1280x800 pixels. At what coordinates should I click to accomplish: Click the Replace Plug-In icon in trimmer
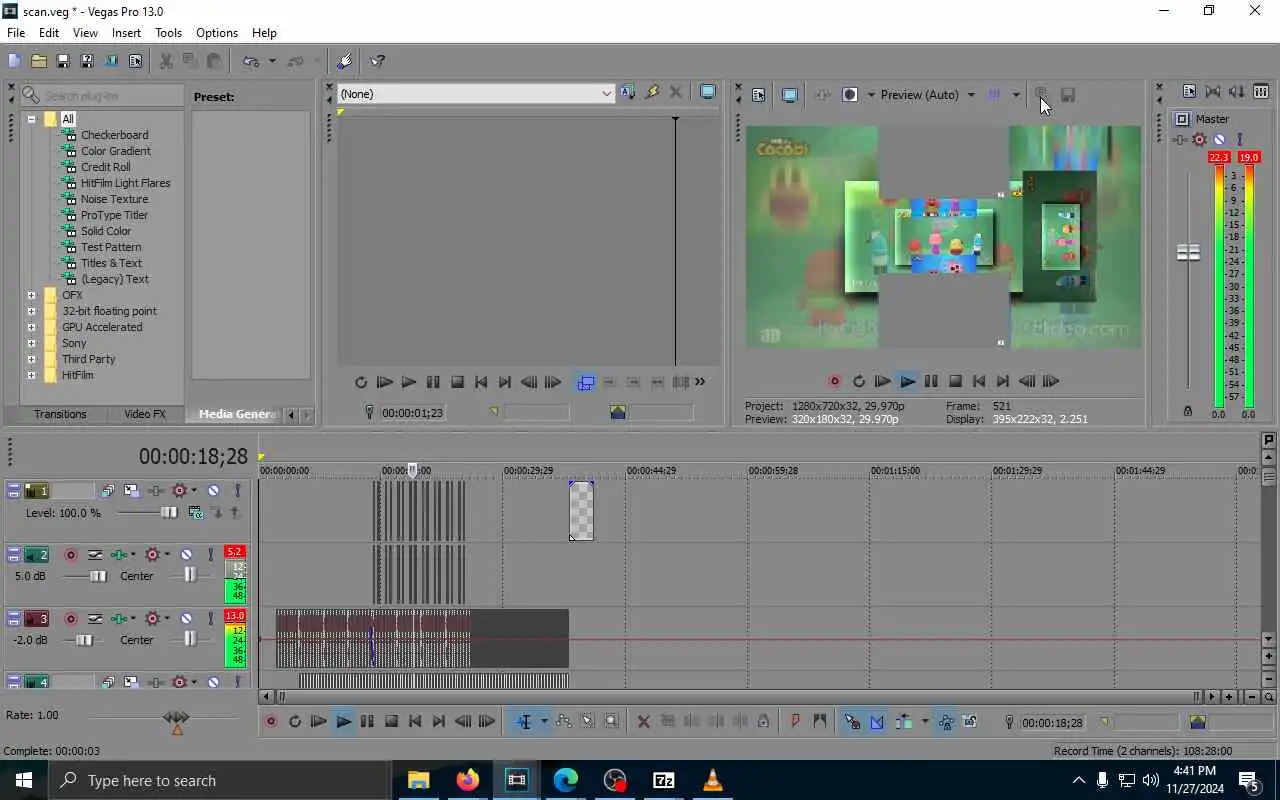pos(652,93)
